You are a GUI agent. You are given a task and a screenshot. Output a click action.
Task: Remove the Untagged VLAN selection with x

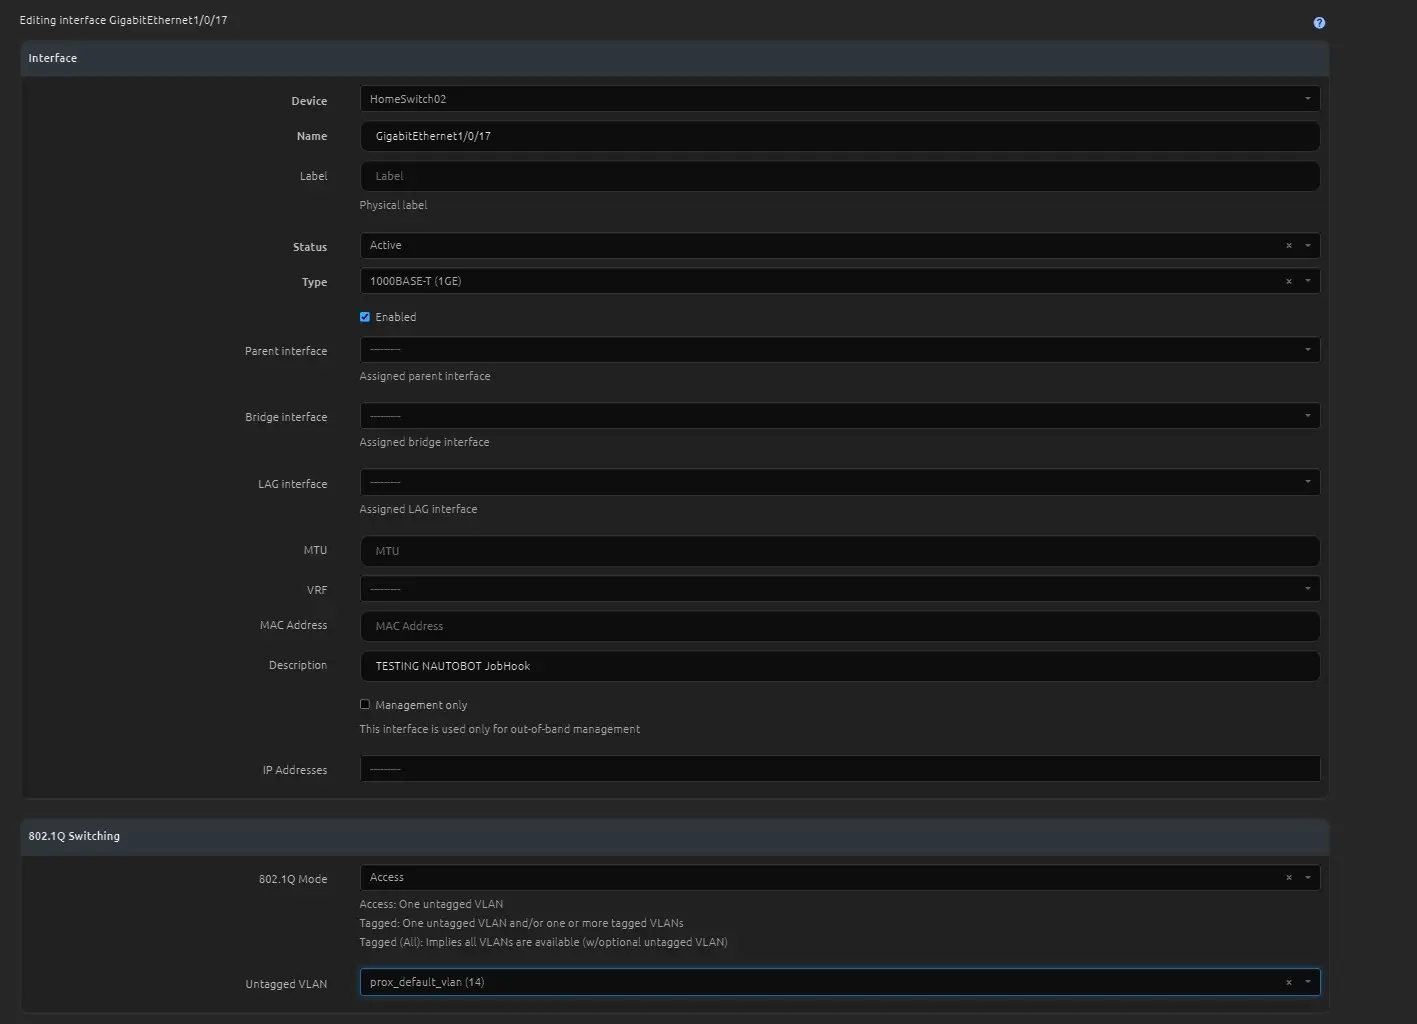[x=1288, y=983]
